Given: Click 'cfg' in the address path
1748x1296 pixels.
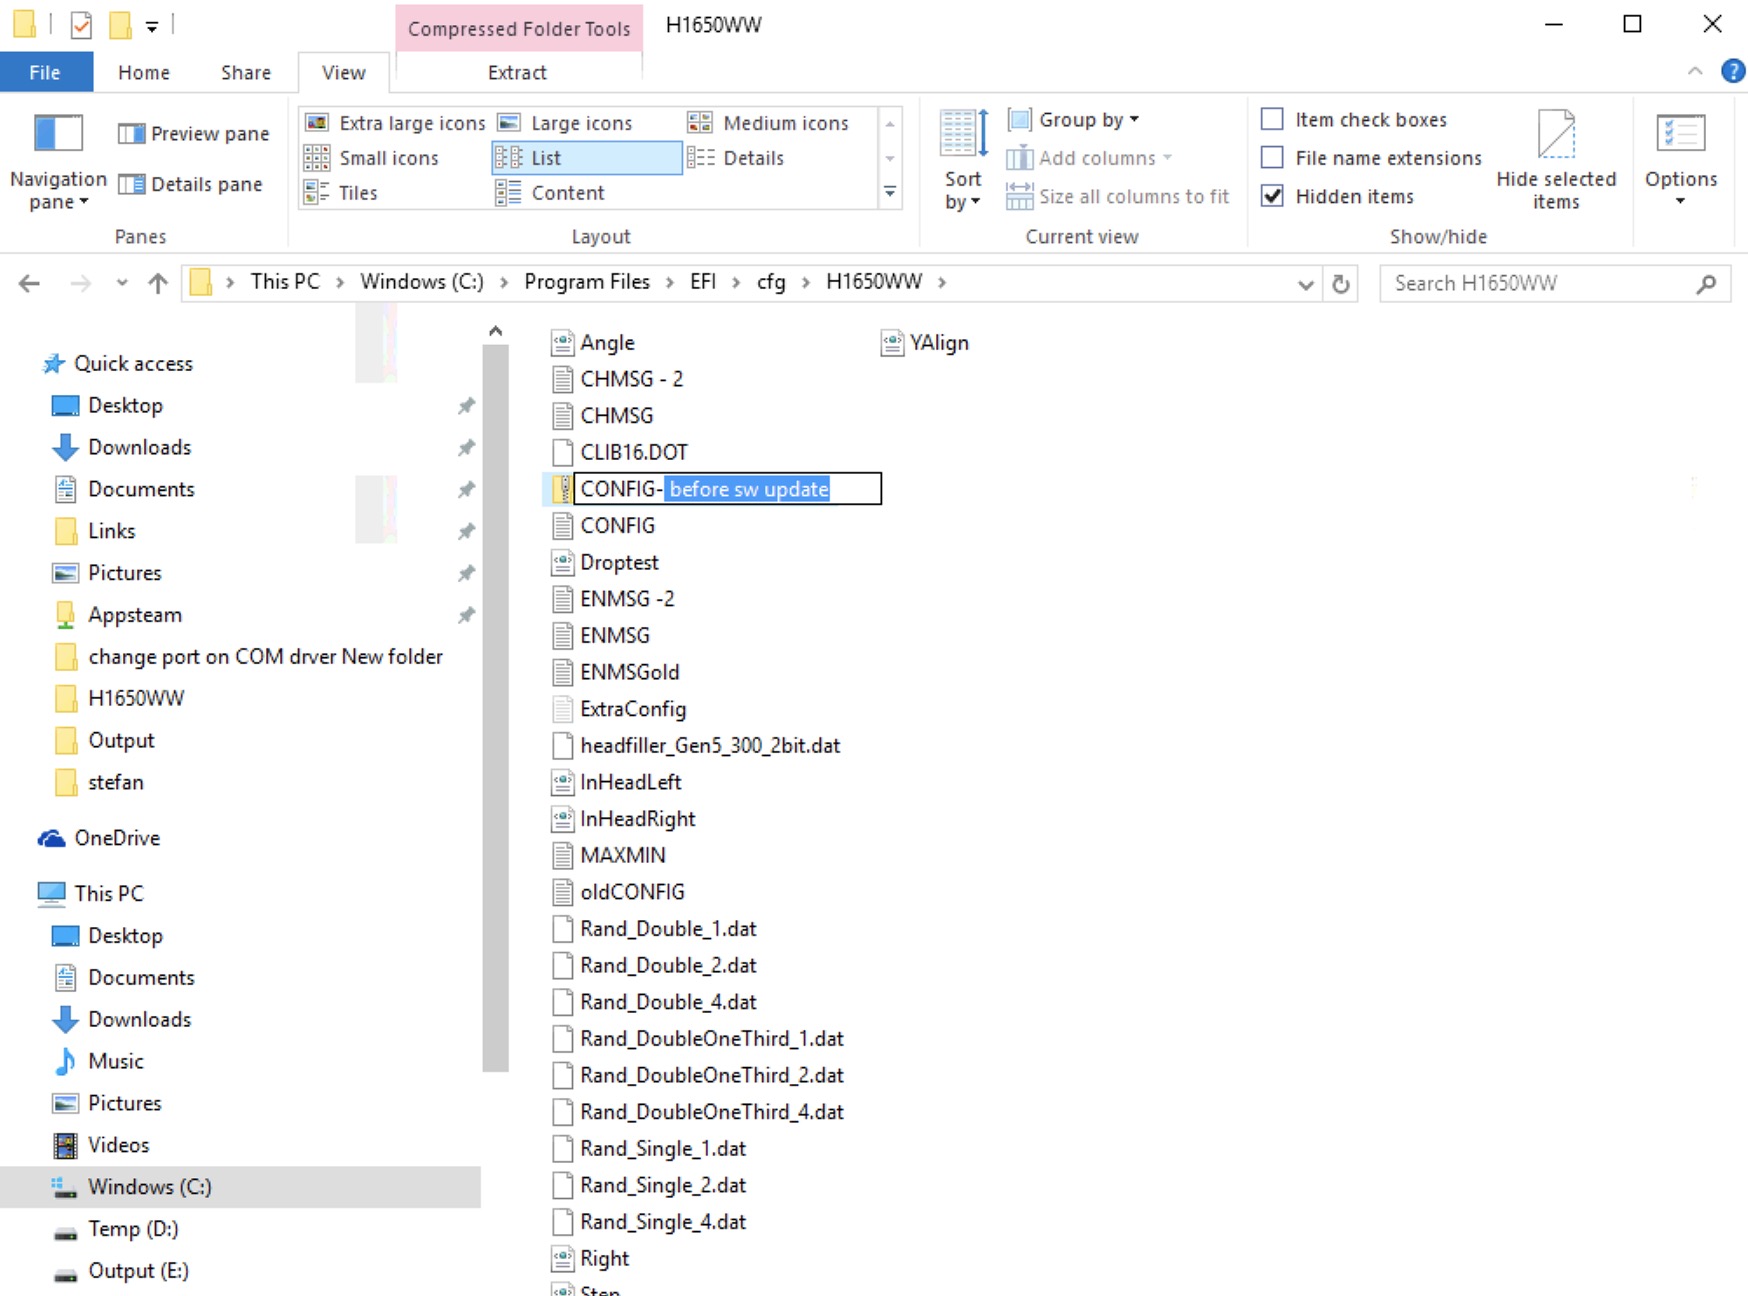Looking at the screenshot, I should coord(771,282).
